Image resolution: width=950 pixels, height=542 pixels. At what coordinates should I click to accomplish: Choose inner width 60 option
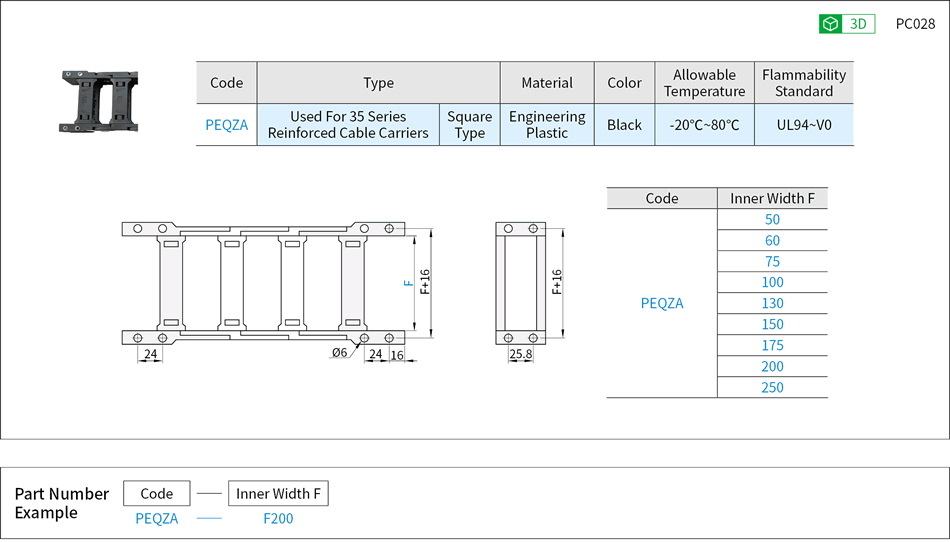pyautogui.click(x=772, y=241)
